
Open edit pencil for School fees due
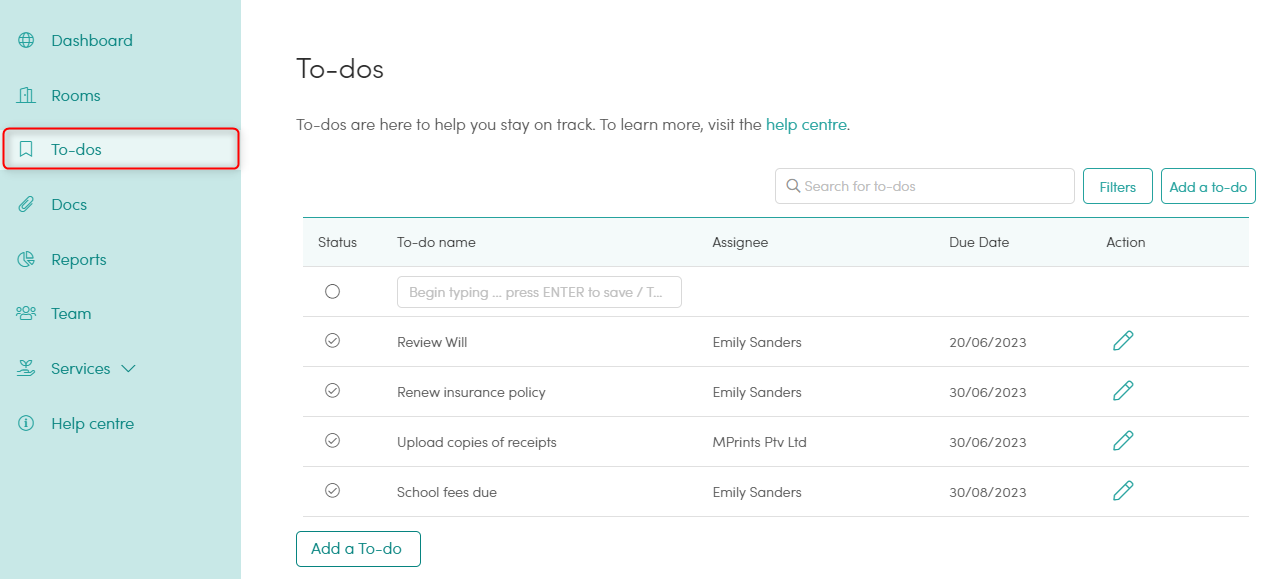[x=1123, y=491]
